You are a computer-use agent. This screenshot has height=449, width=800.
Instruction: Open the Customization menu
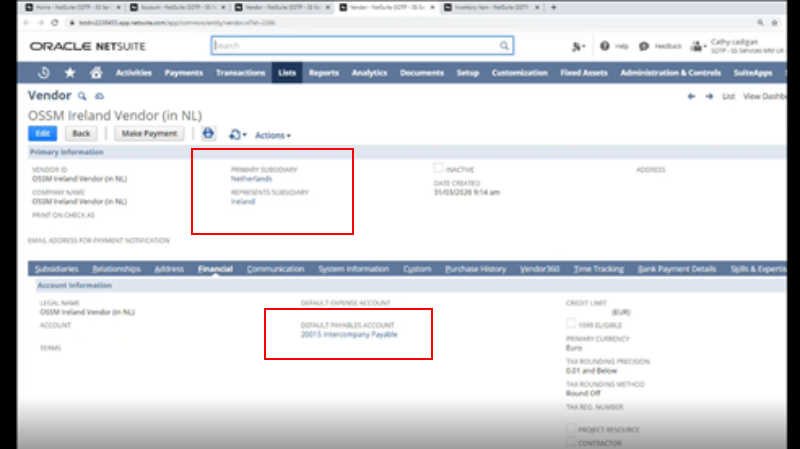[519, 73]
